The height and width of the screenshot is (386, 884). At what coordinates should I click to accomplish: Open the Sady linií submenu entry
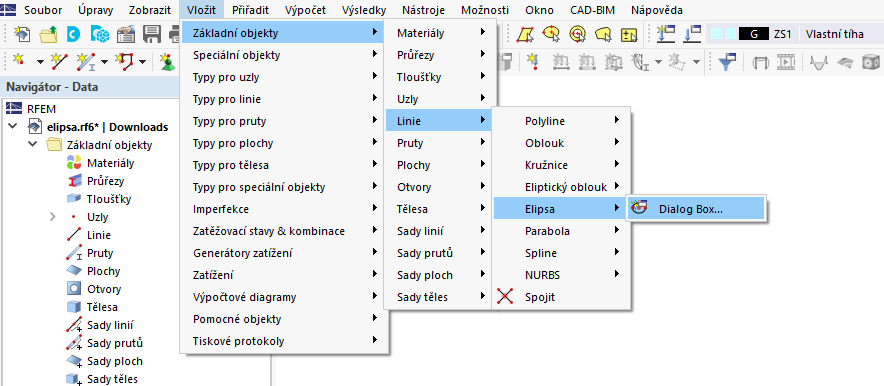click(x=439, y=230)
